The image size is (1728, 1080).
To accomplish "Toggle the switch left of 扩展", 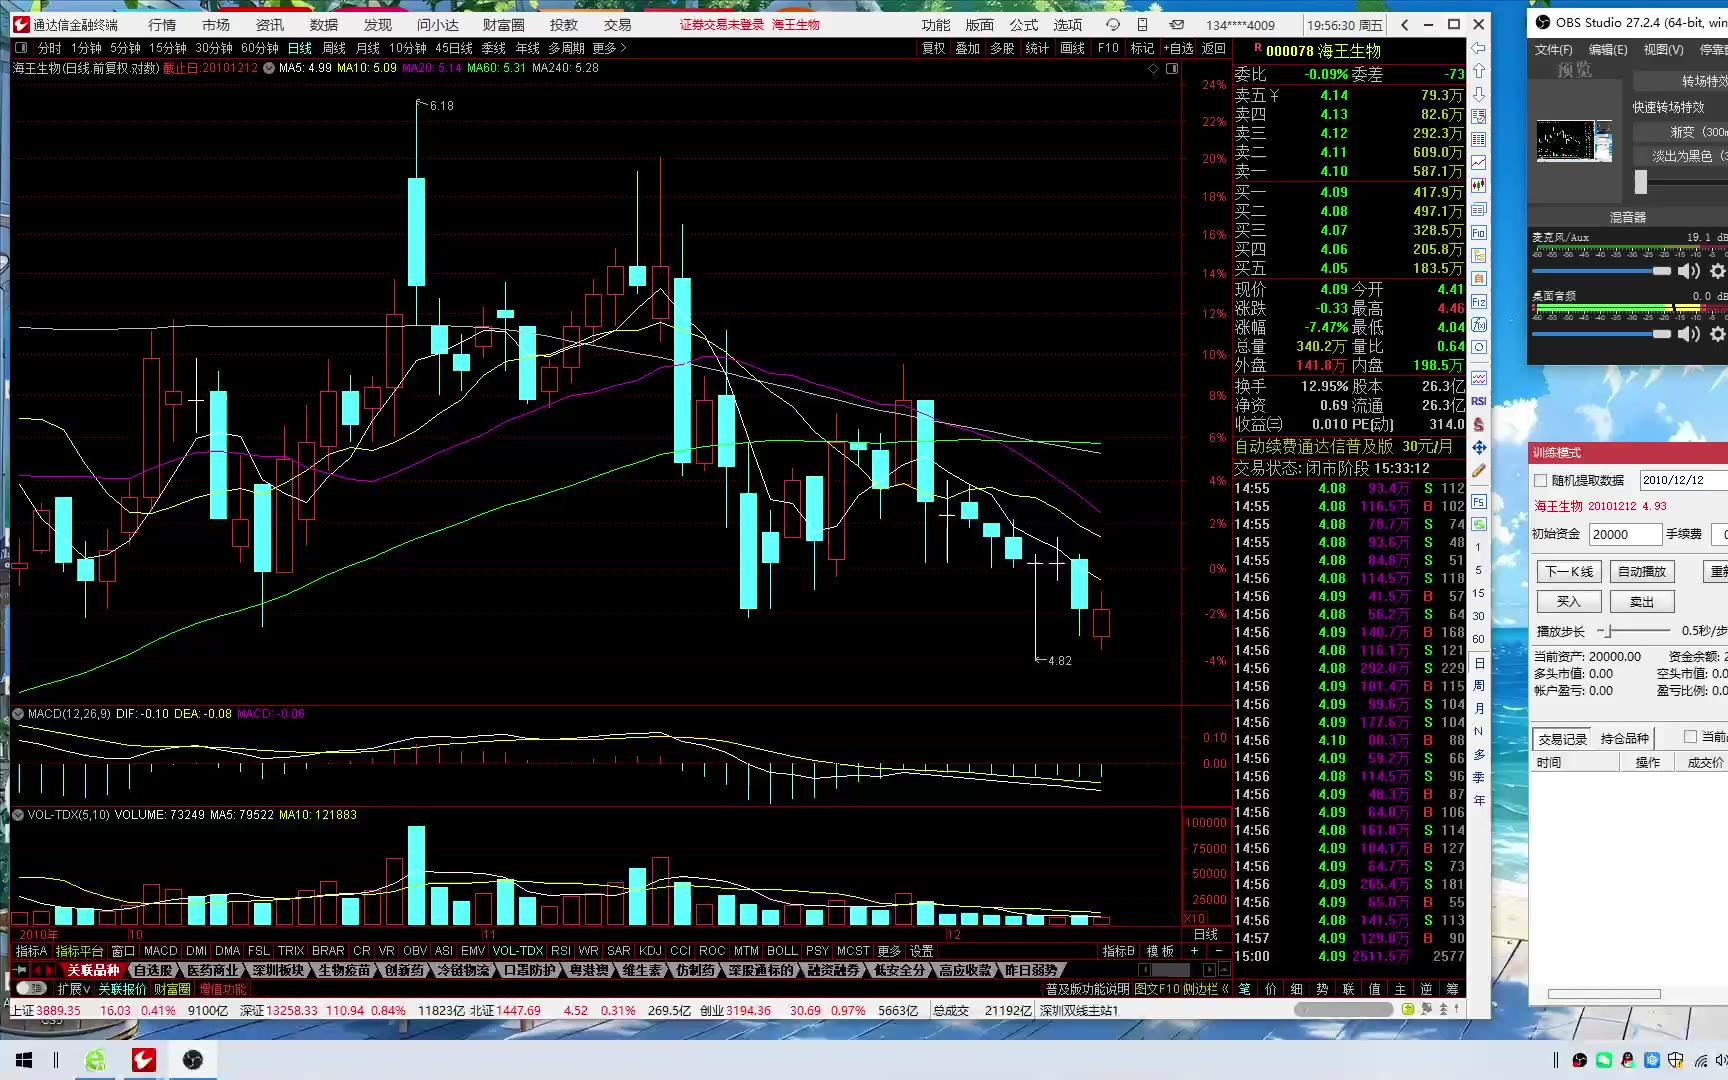I will (32, 989).
